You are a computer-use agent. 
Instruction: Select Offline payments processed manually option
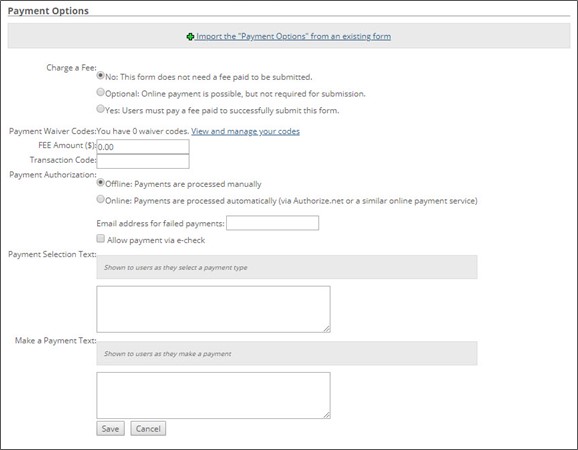(100, 182)
